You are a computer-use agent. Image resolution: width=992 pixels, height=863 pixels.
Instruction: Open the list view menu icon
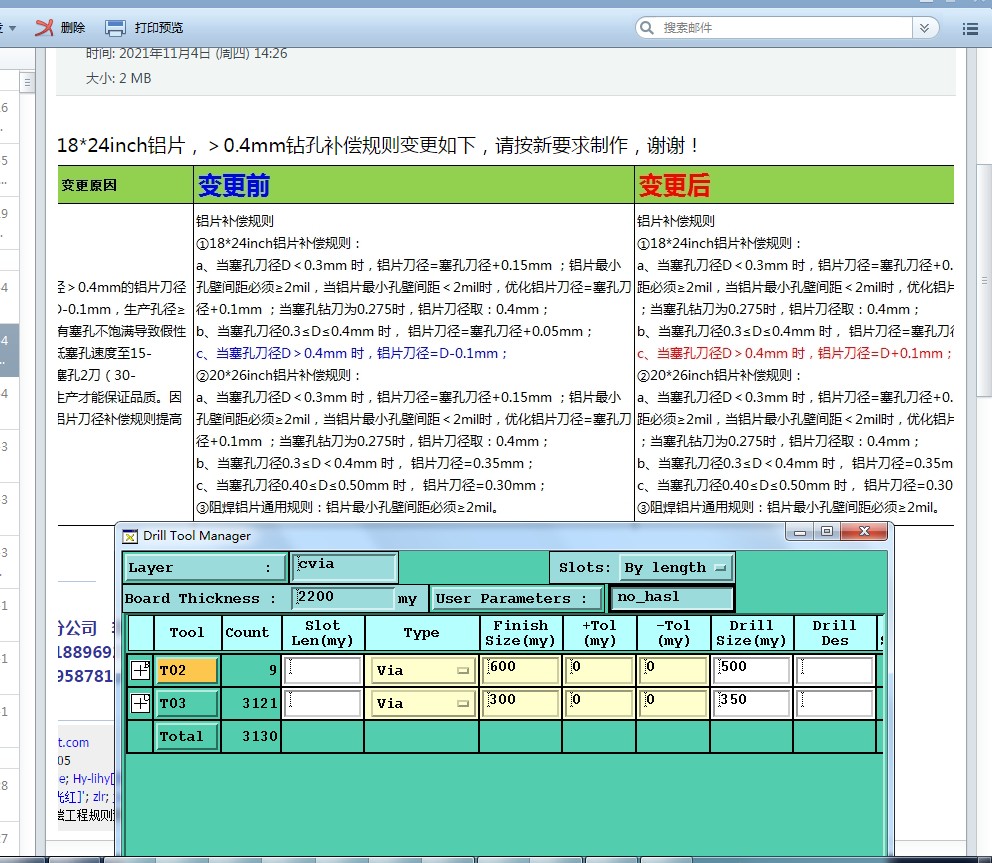(970, 28)
